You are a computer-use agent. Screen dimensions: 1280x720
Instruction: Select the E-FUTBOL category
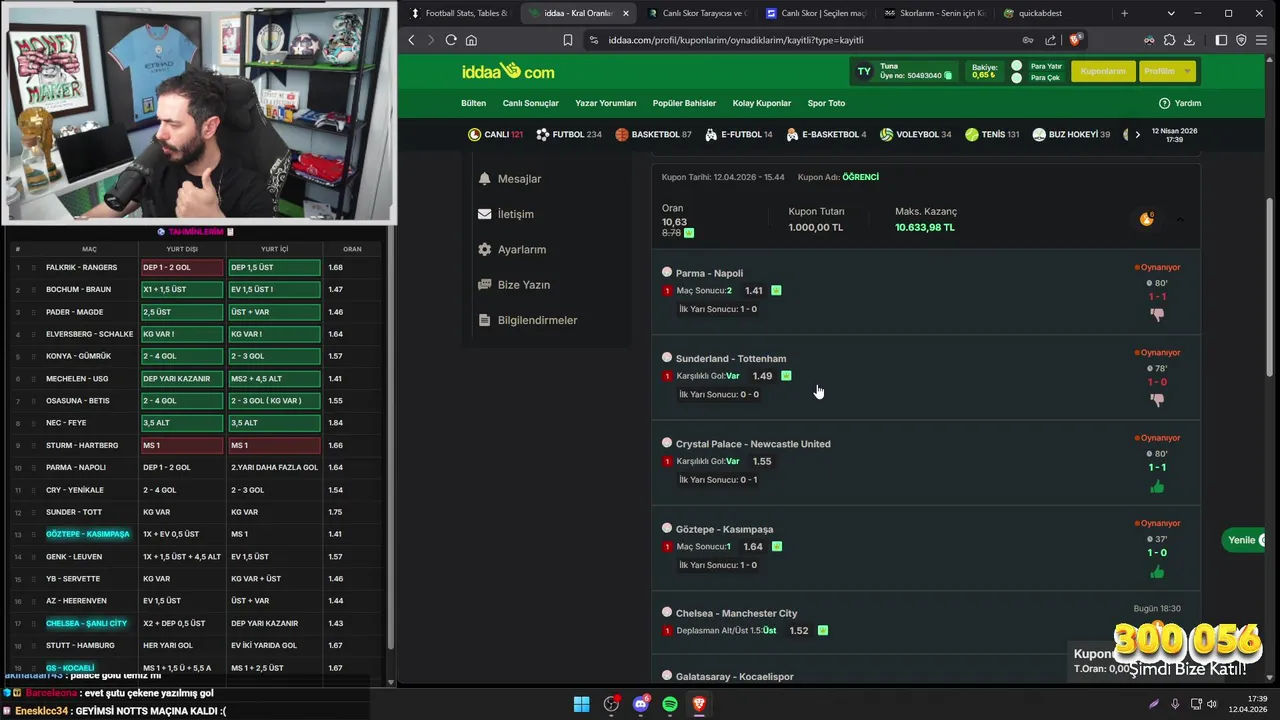(x=738, y=134)
